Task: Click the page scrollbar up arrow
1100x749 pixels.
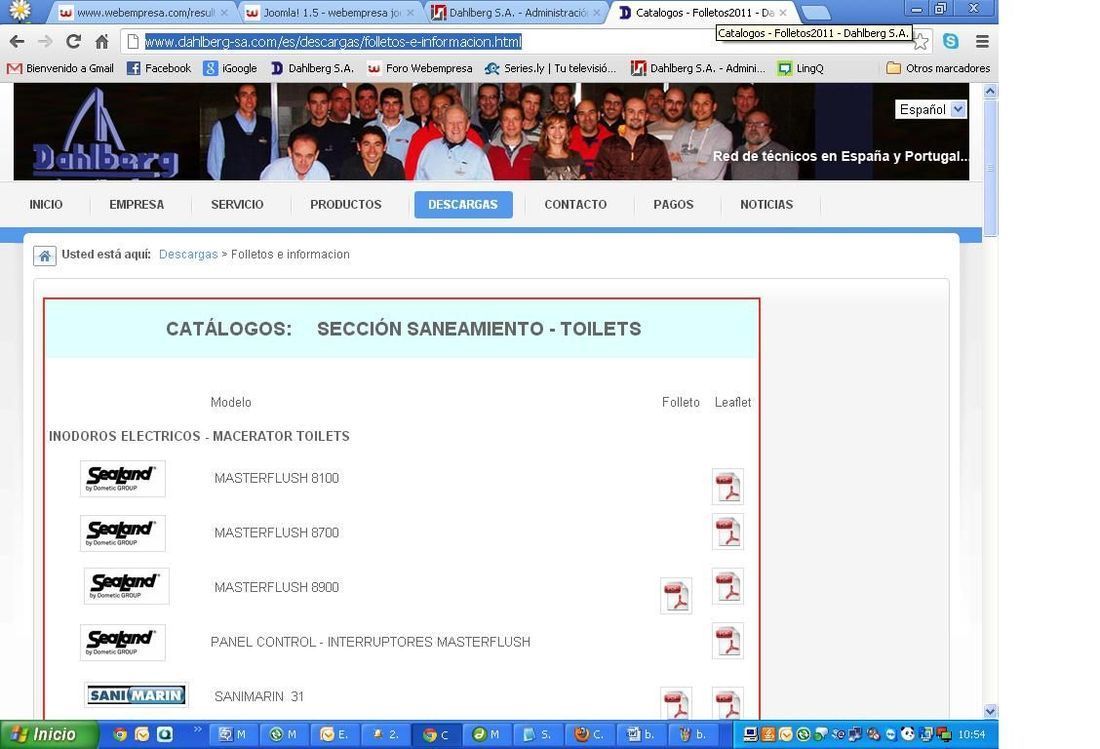Action: click(x=990, y=91)
